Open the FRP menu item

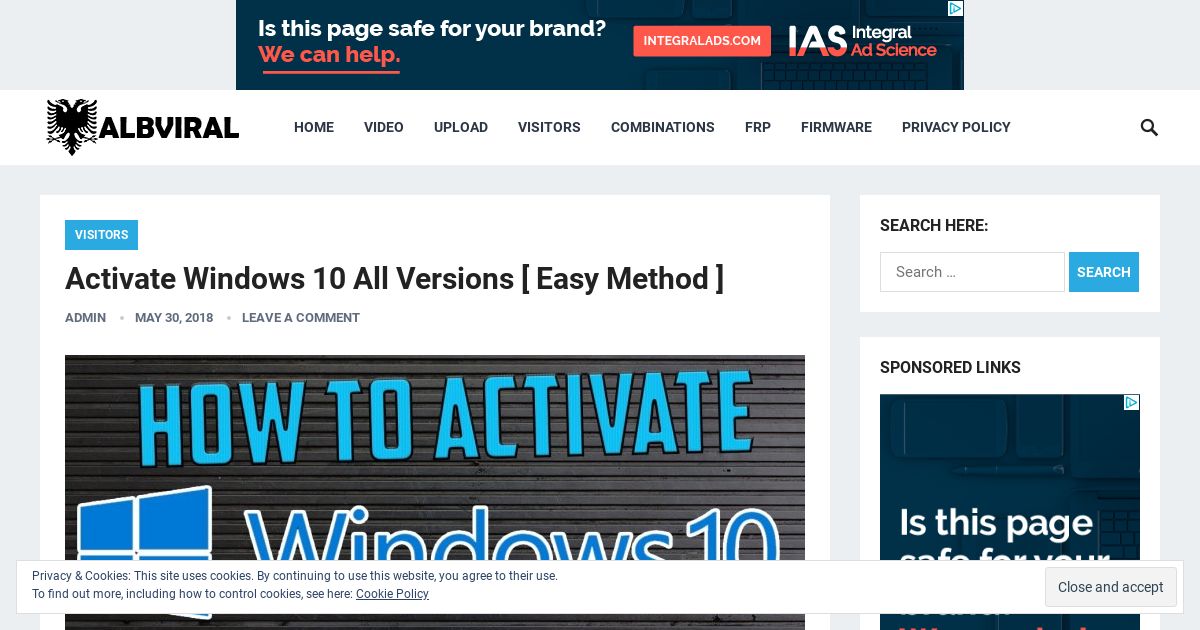(x=758, y=127)
